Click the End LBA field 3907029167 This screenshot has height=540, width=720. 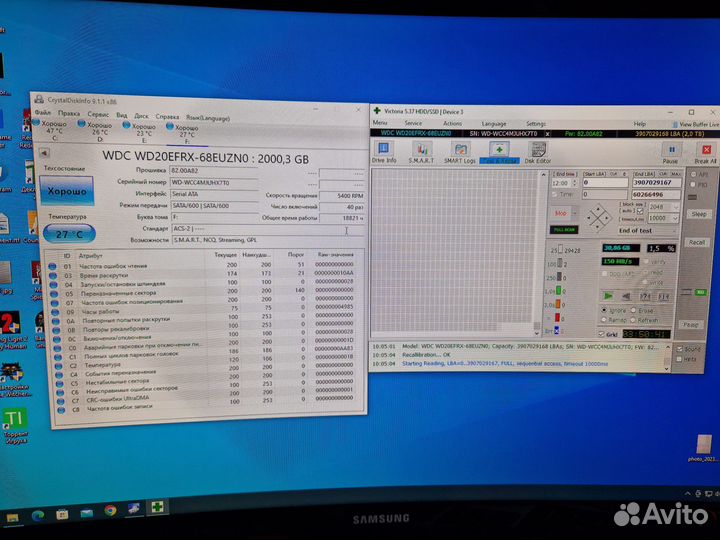tap(656, 183)
